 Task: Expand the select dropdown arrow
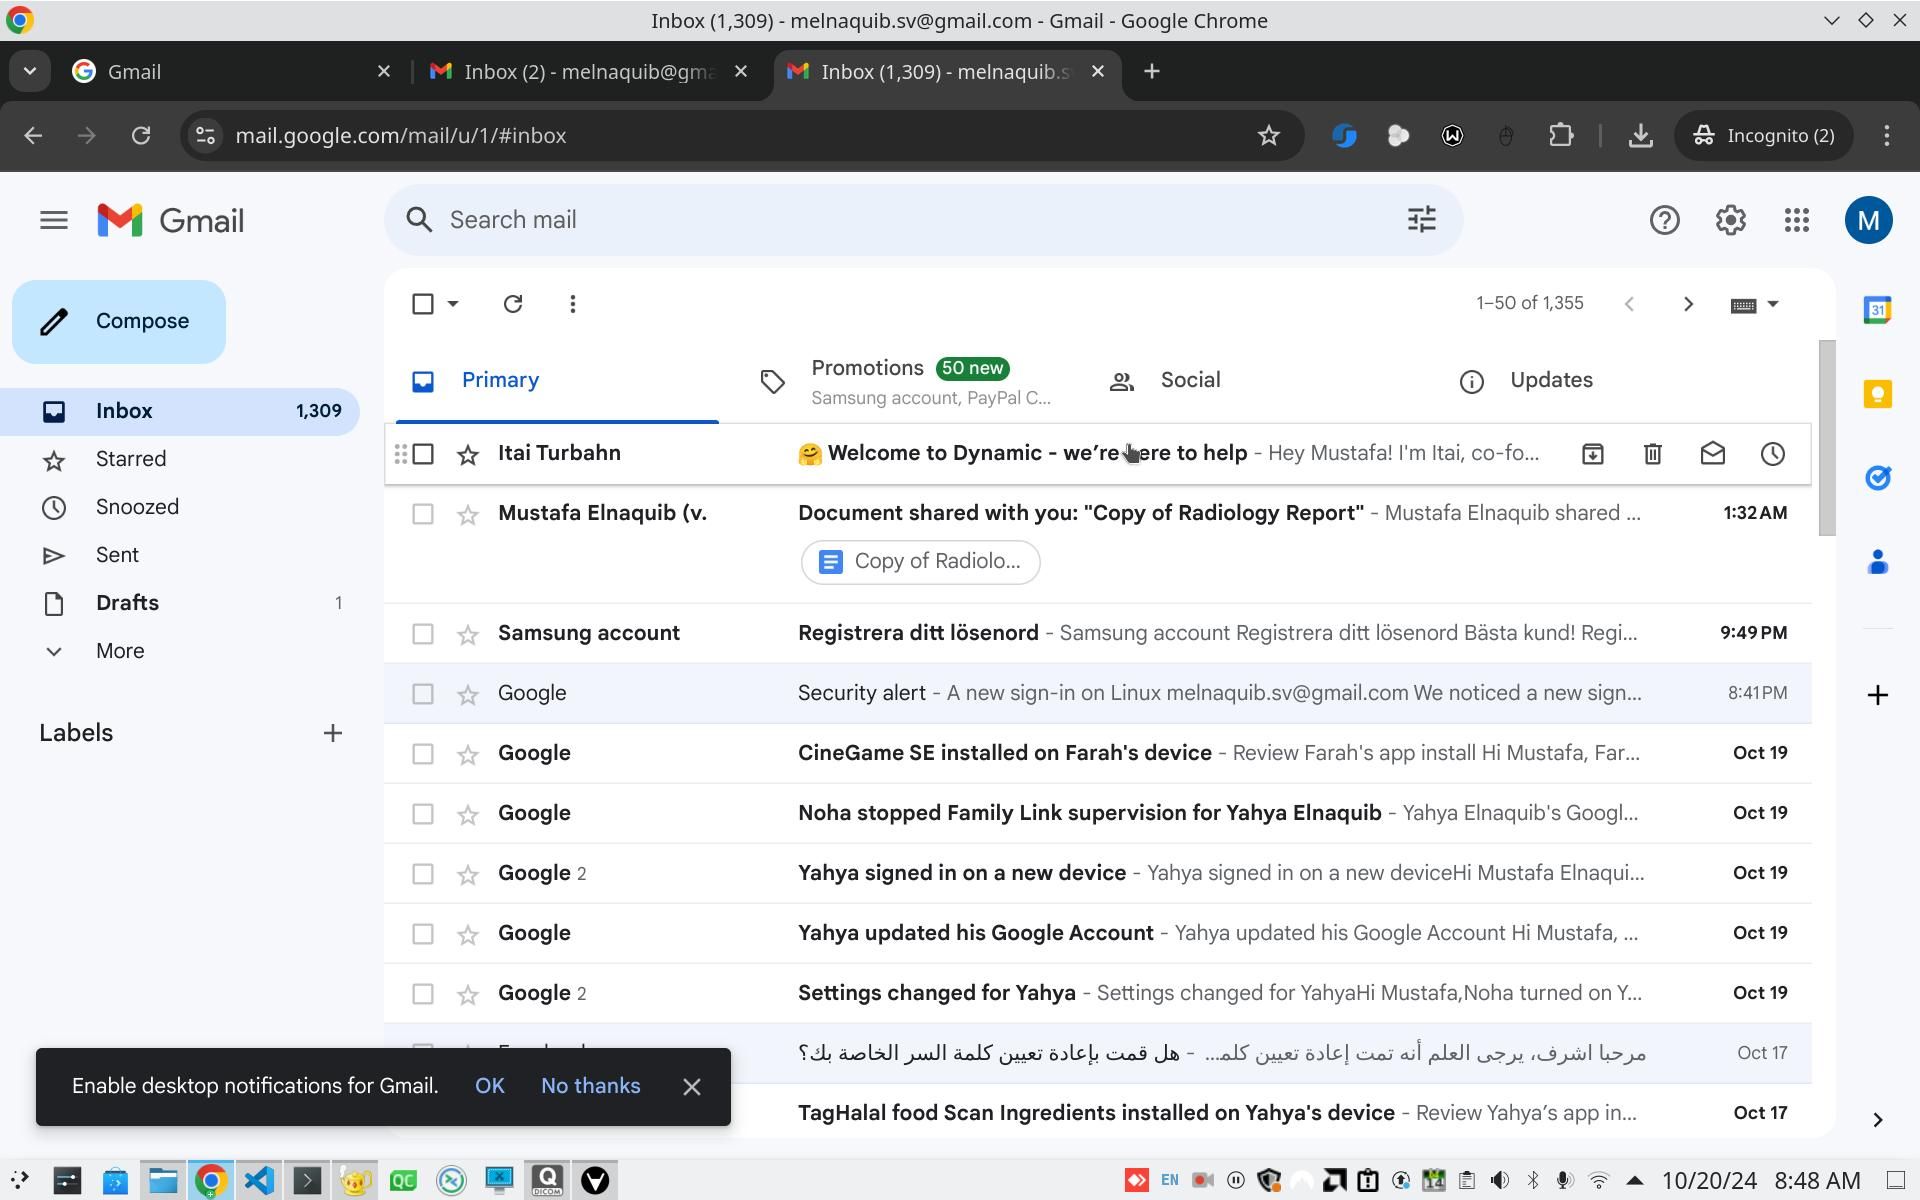(452, 304)
